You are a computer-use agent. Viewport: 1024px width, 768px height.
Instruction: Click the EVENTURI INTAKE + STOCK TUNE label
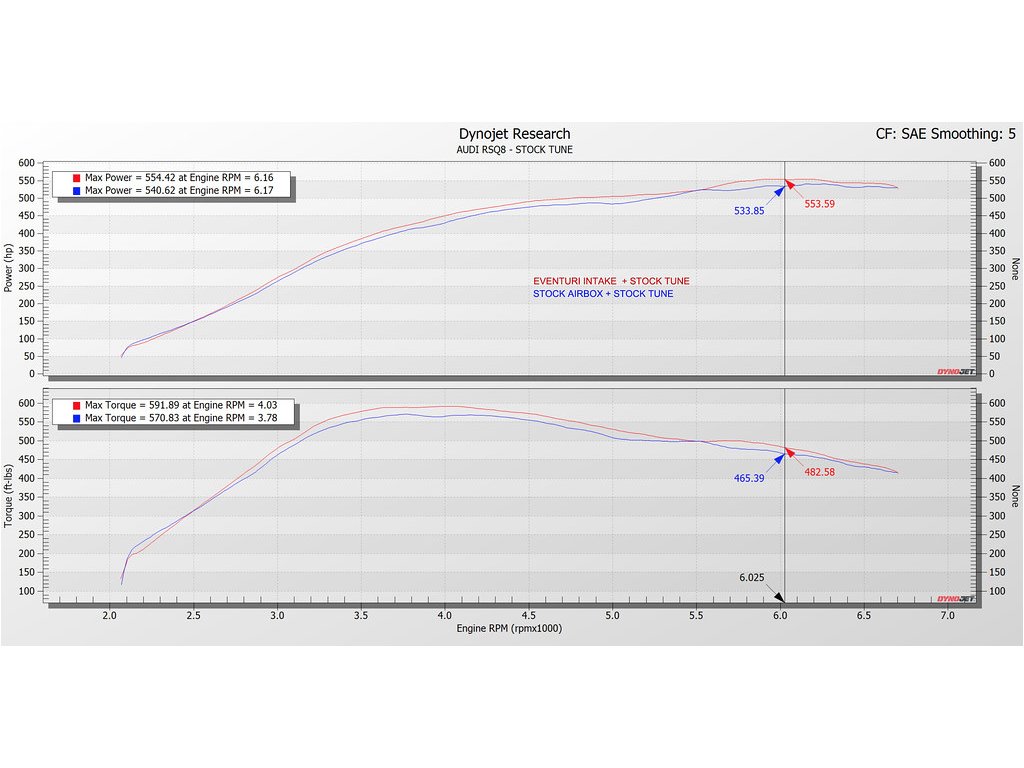(x=611, y=281)
